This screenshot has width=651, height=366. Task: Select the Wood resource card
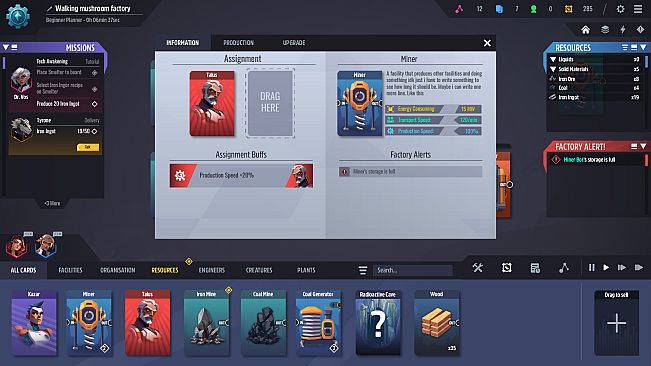point(437,322)
